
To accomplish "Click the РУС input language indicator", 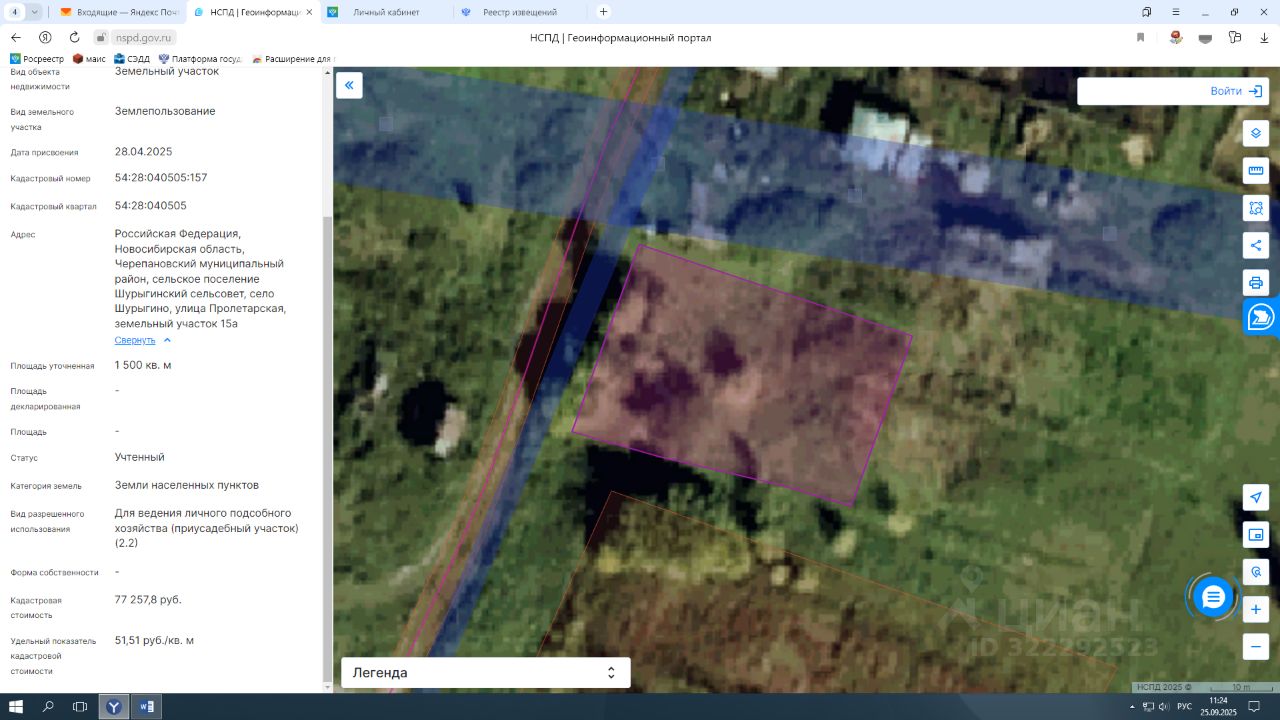I will 1184,707.
